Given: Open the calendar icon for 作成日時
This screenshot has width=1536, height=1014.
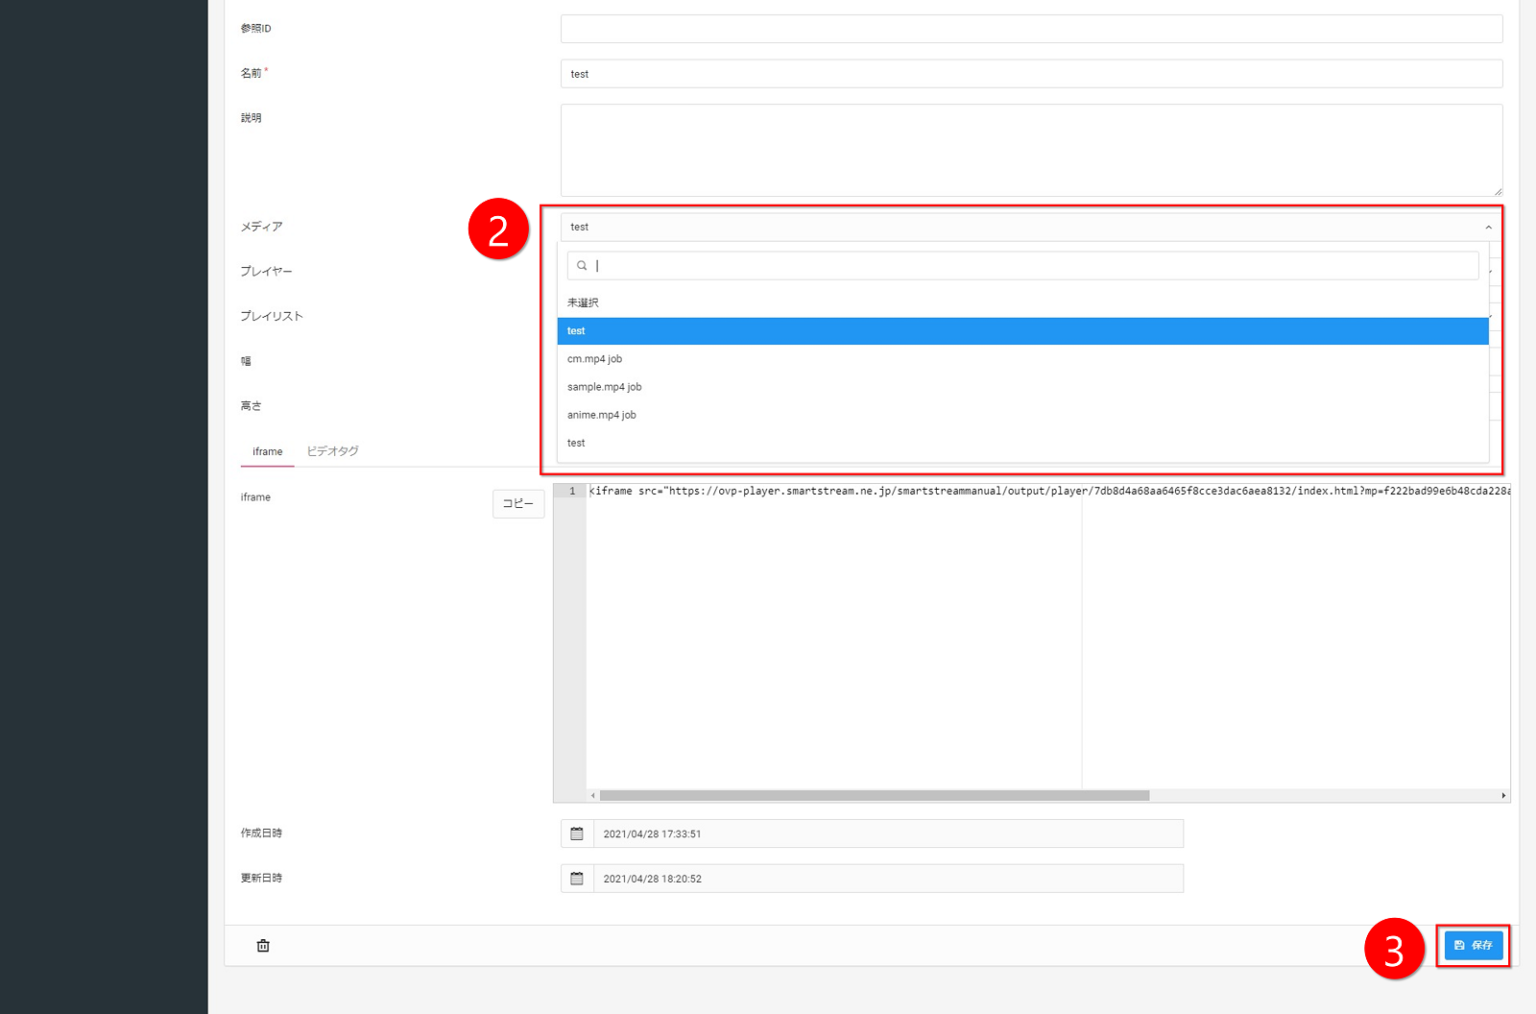Looking at the screenshot, I should pyautogui.click(x=577, y=834).
